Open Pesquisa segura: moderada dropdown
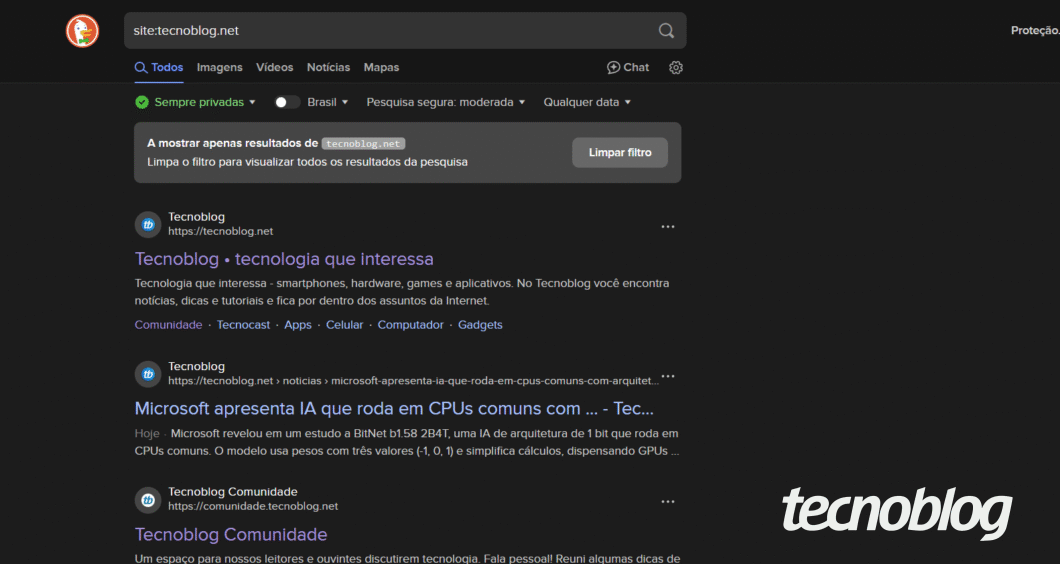This screenshot has width=1060, height=564. coord(445,102)
